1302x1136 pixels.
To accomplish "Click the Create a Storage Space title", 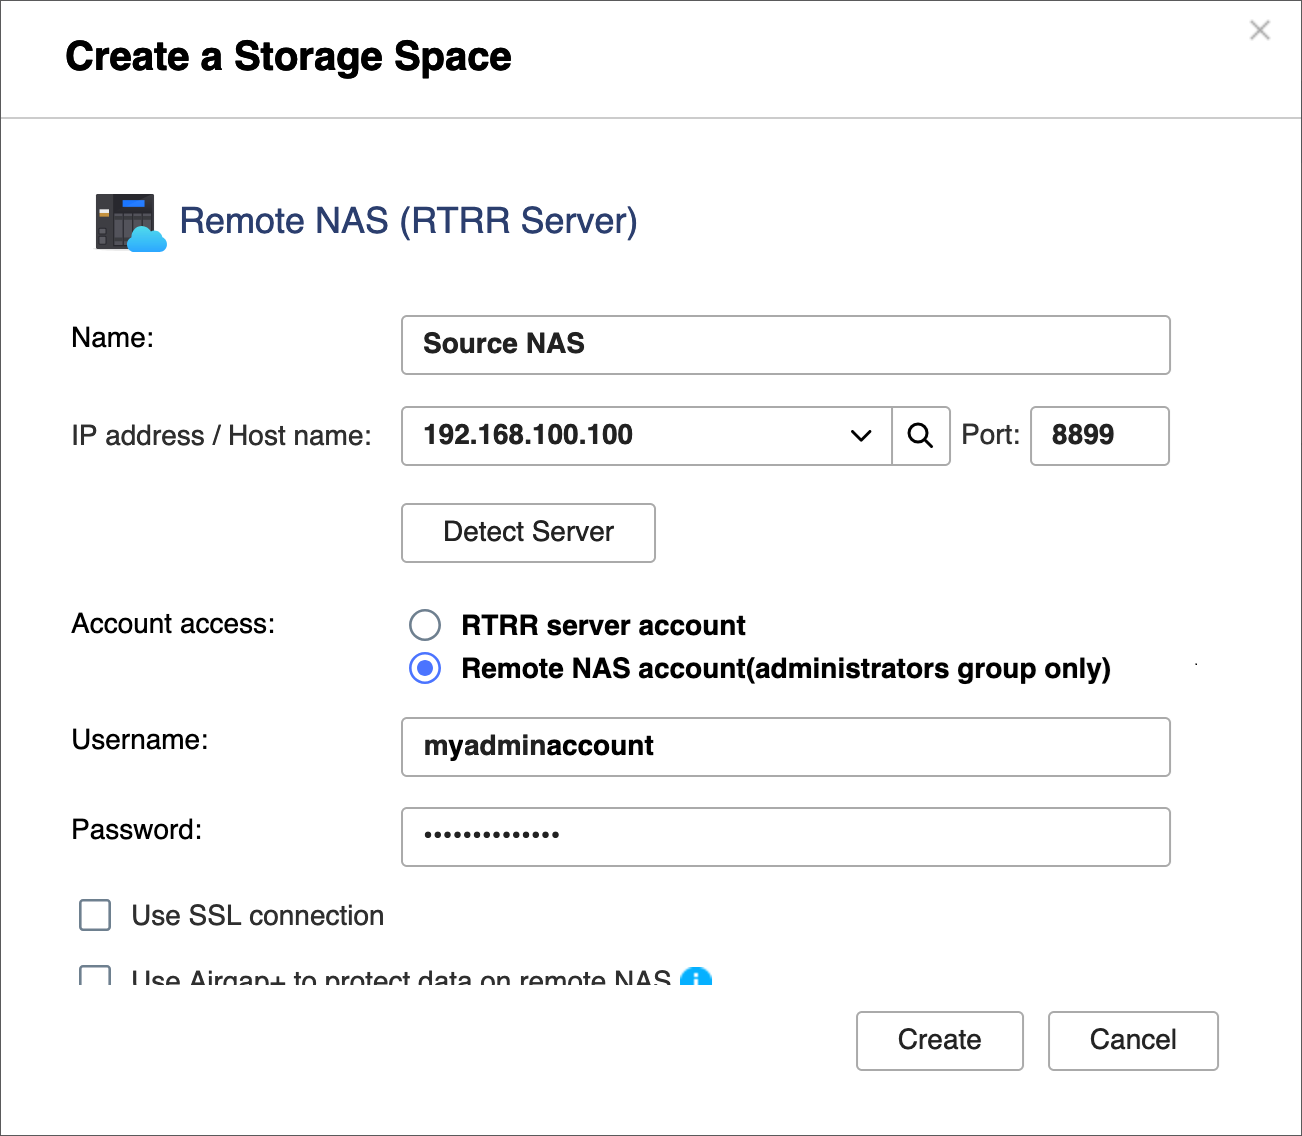I will tap(288, 57).
